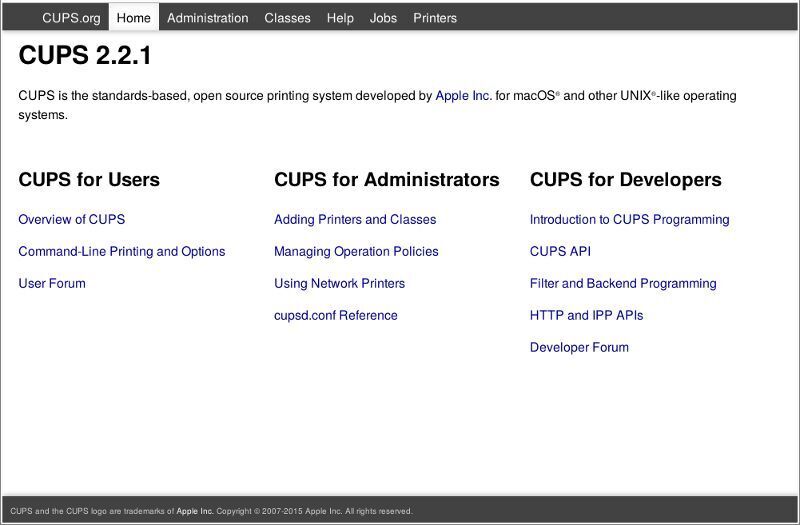Open Adding Printers and Classes
Viewport: 800px width, 525px height.
pyautogui.click(x=355, y=219)
